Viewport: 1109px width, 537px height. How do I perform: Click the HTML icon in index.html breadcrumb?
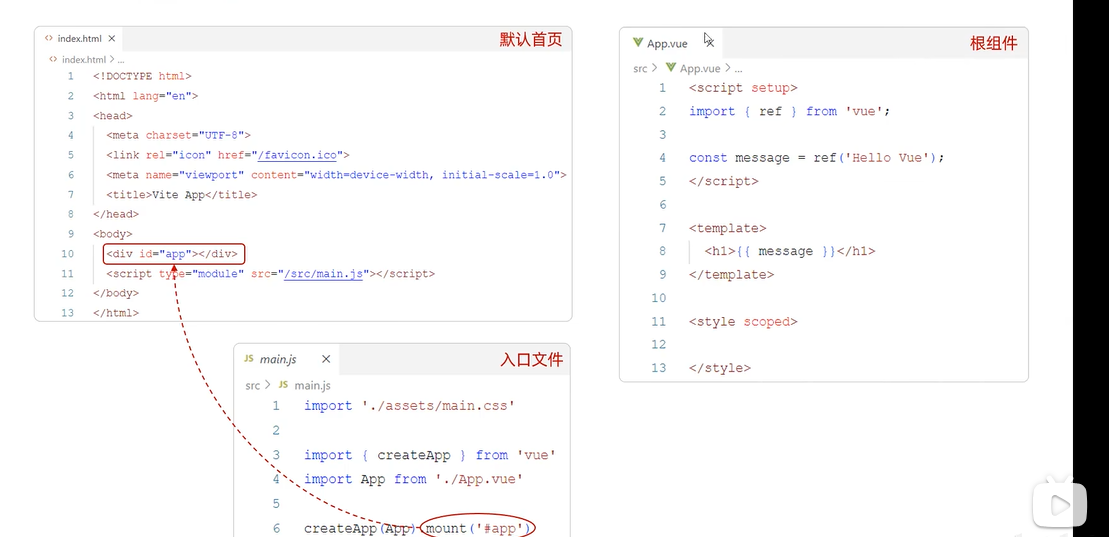coord(53,59)
